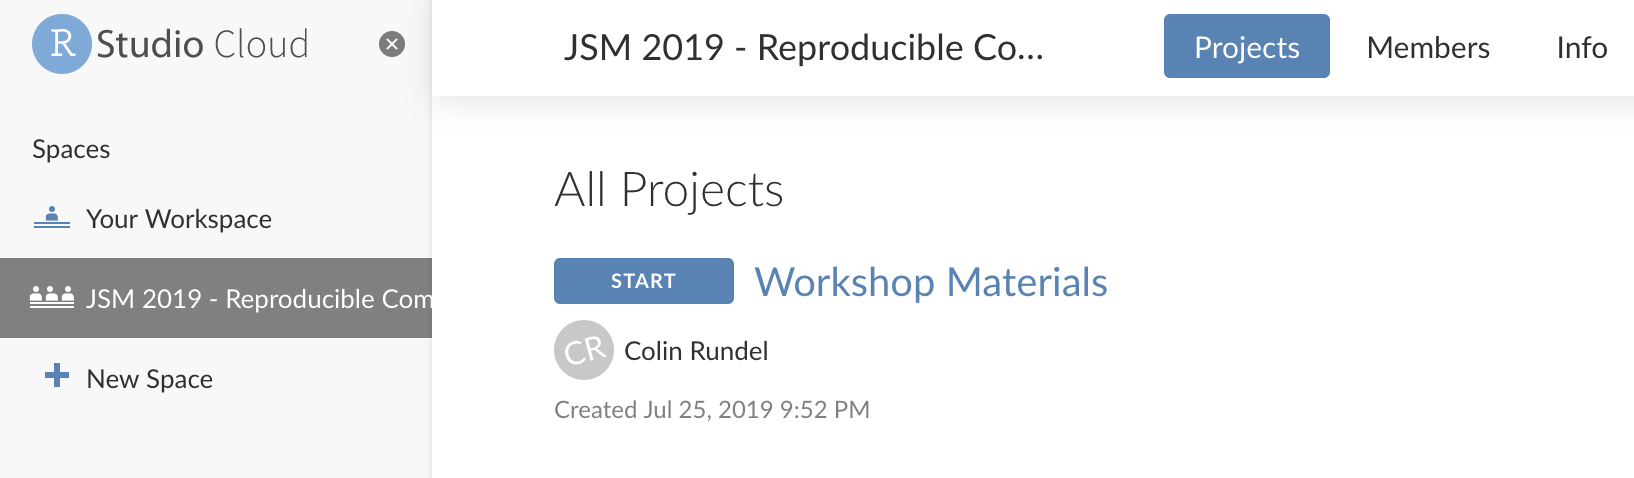Image resolution: width=1634 pixels, height=478 pixels.
Task: Click the RStudio blue R logo
Action: tap(62, 44)
